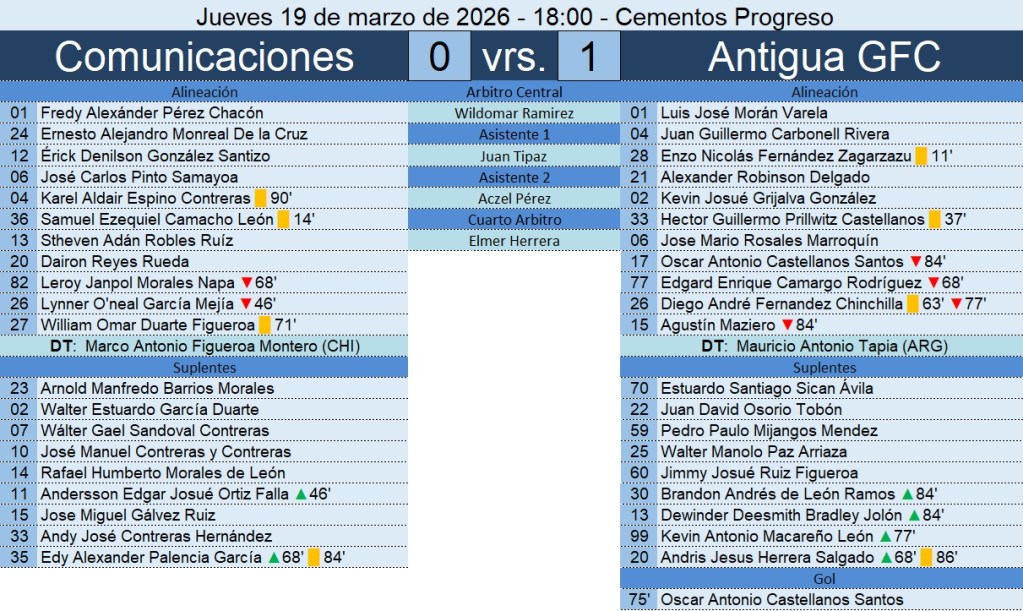The width and height of the screenshot is (1023, 611).
Task: Click goal scorer Oscar Antonio Castellanos Santos at 75'
Action: coord(782,600)
